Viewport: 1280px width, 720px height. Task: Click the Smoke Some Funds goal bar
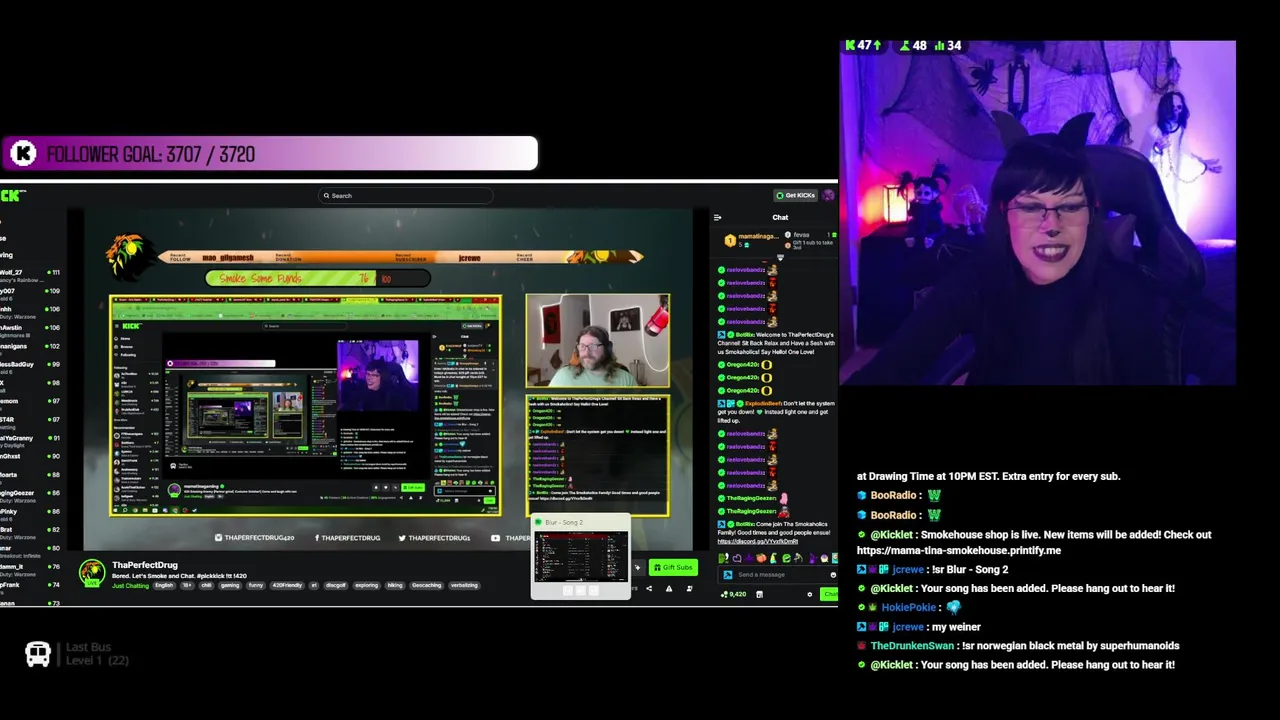318,279
